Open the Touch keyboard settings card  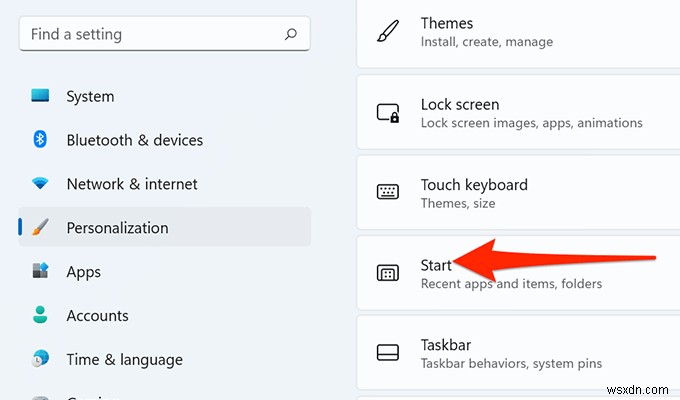pos(518,193)
